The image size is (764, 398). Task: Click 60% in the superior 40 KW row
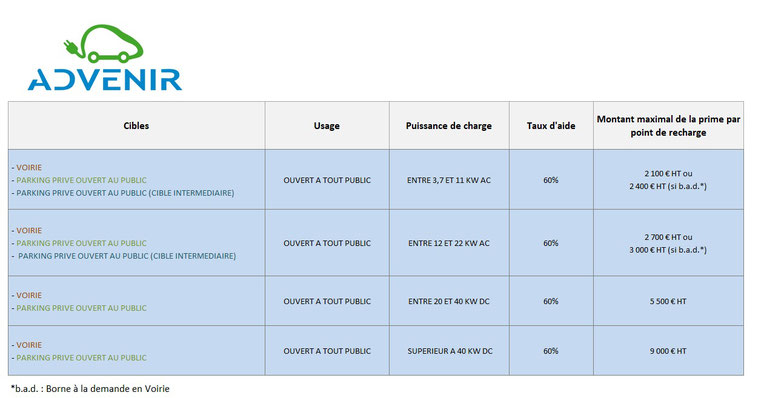(x=551, y=351)
